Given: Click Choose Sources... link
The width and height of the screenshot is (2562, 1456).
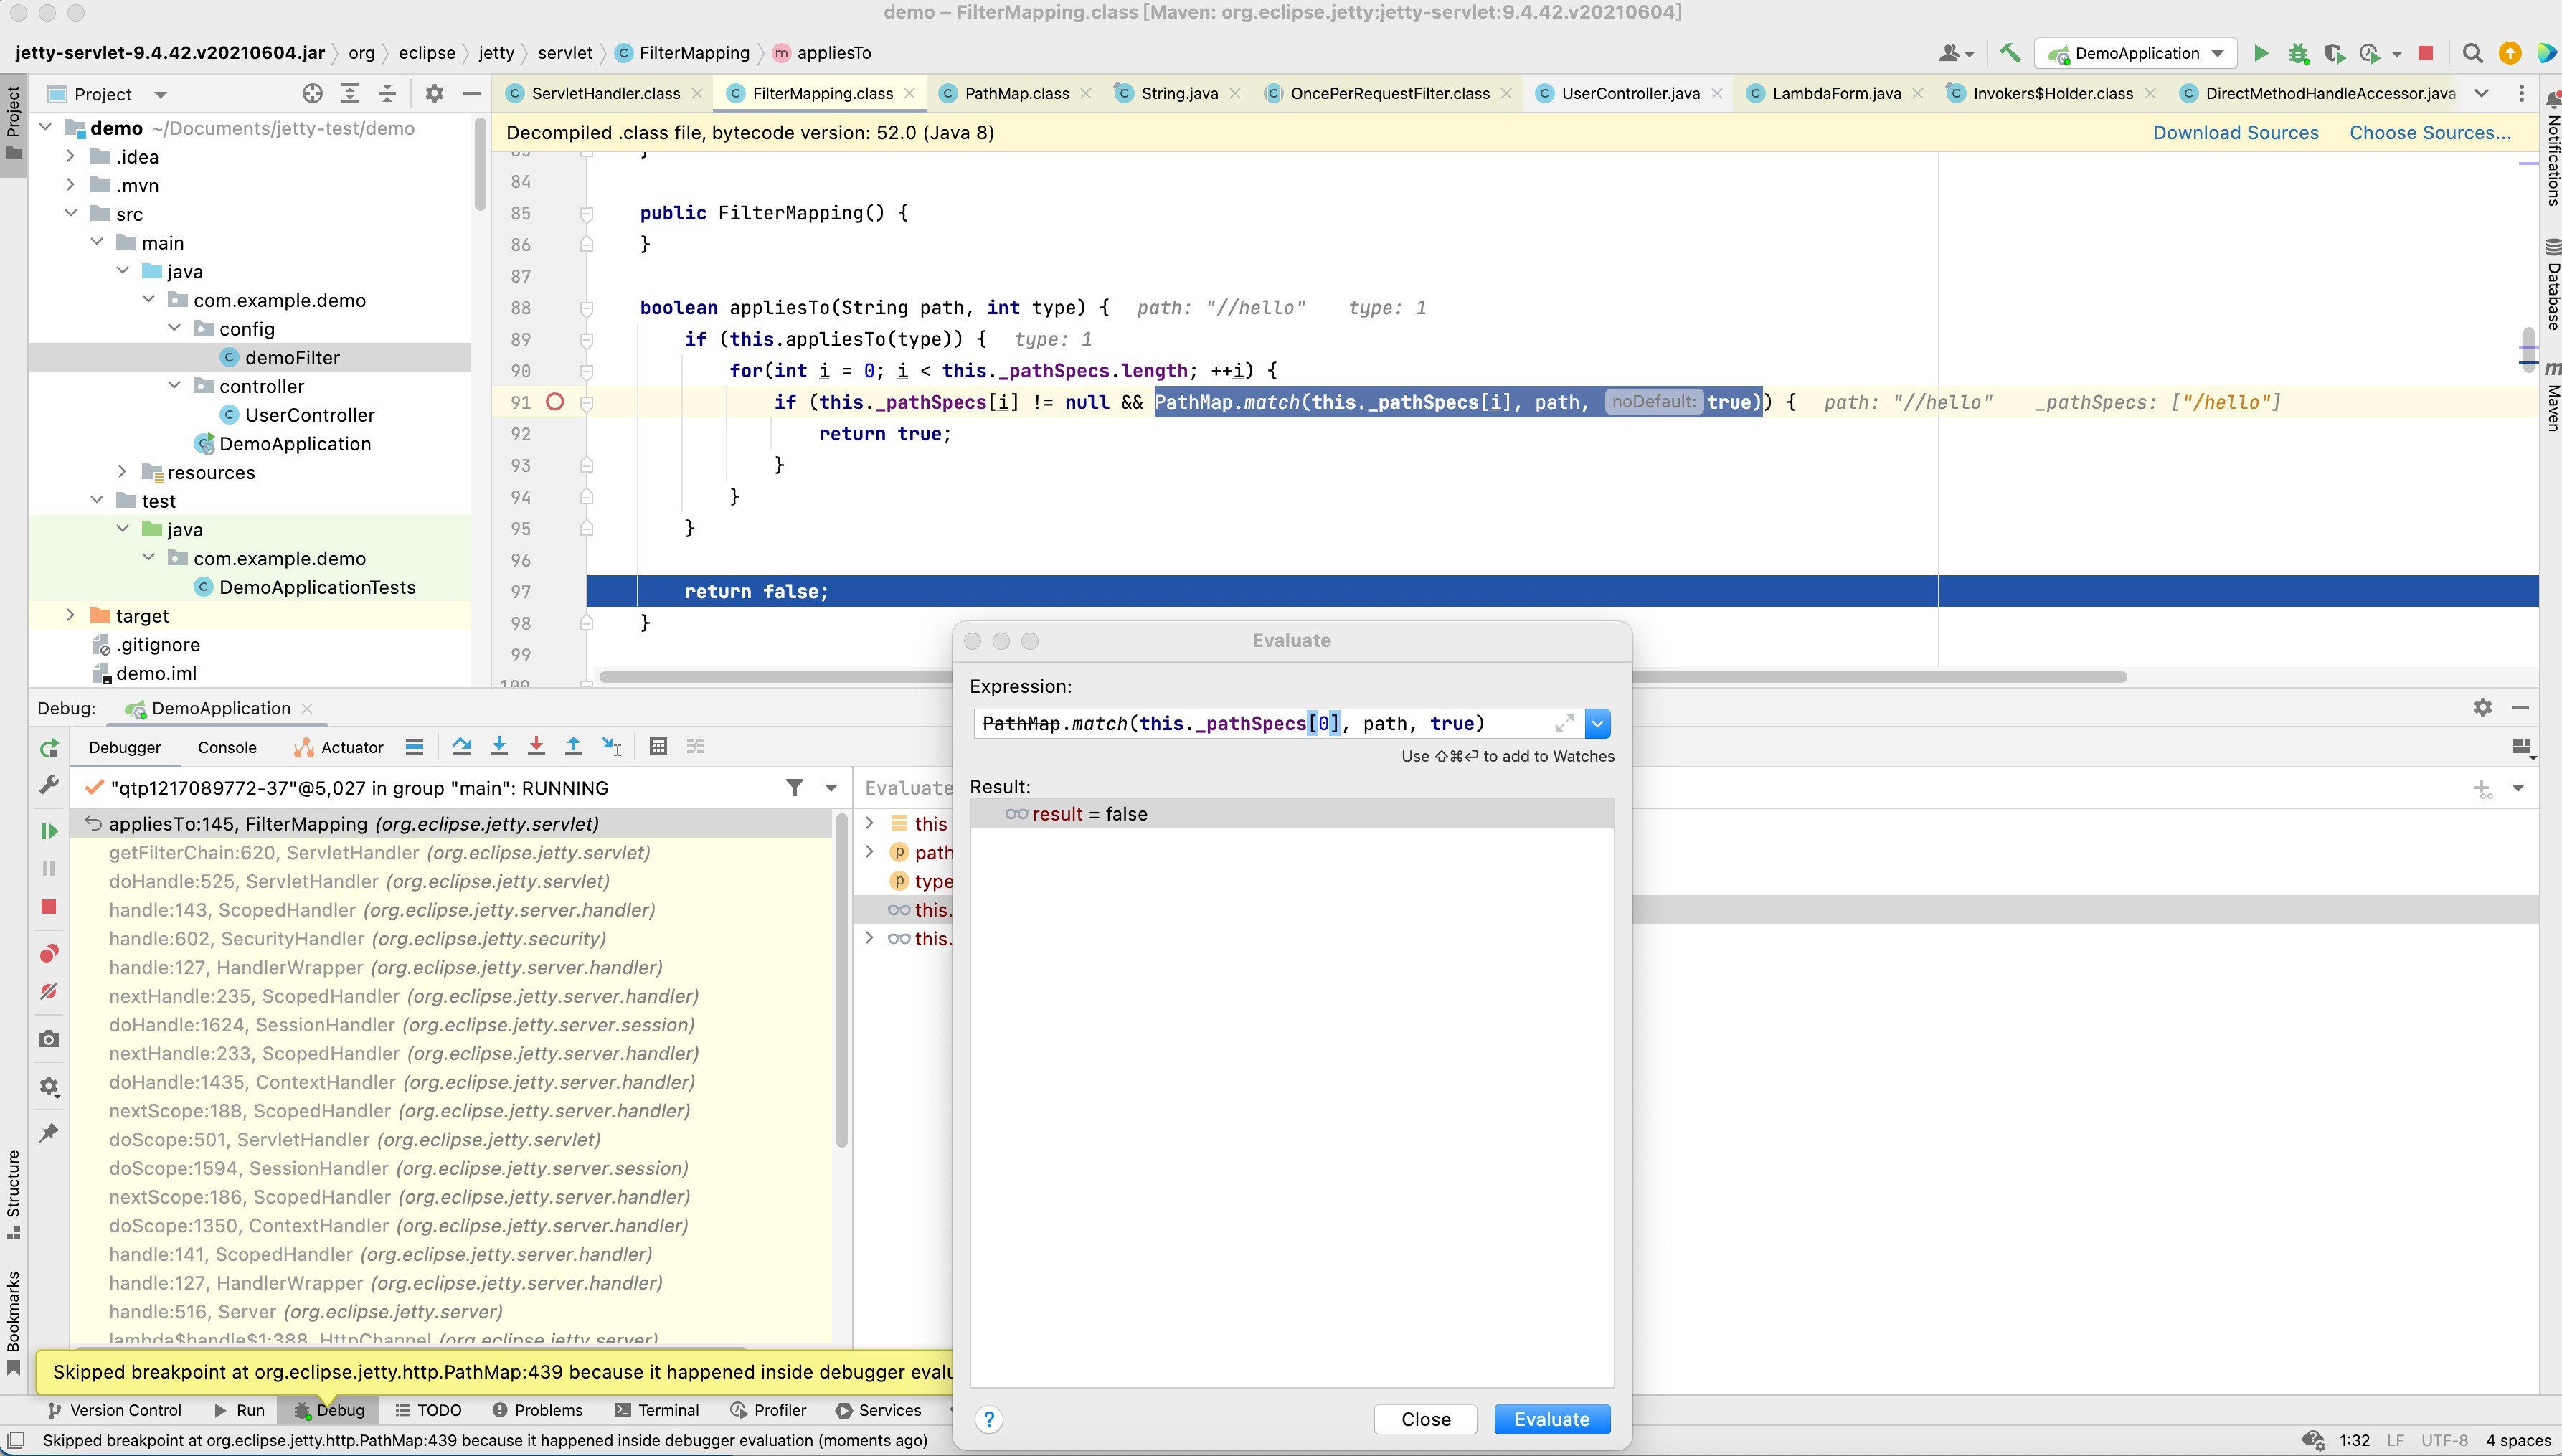Looking at the screenshot, I should [x=2429, y=132].
